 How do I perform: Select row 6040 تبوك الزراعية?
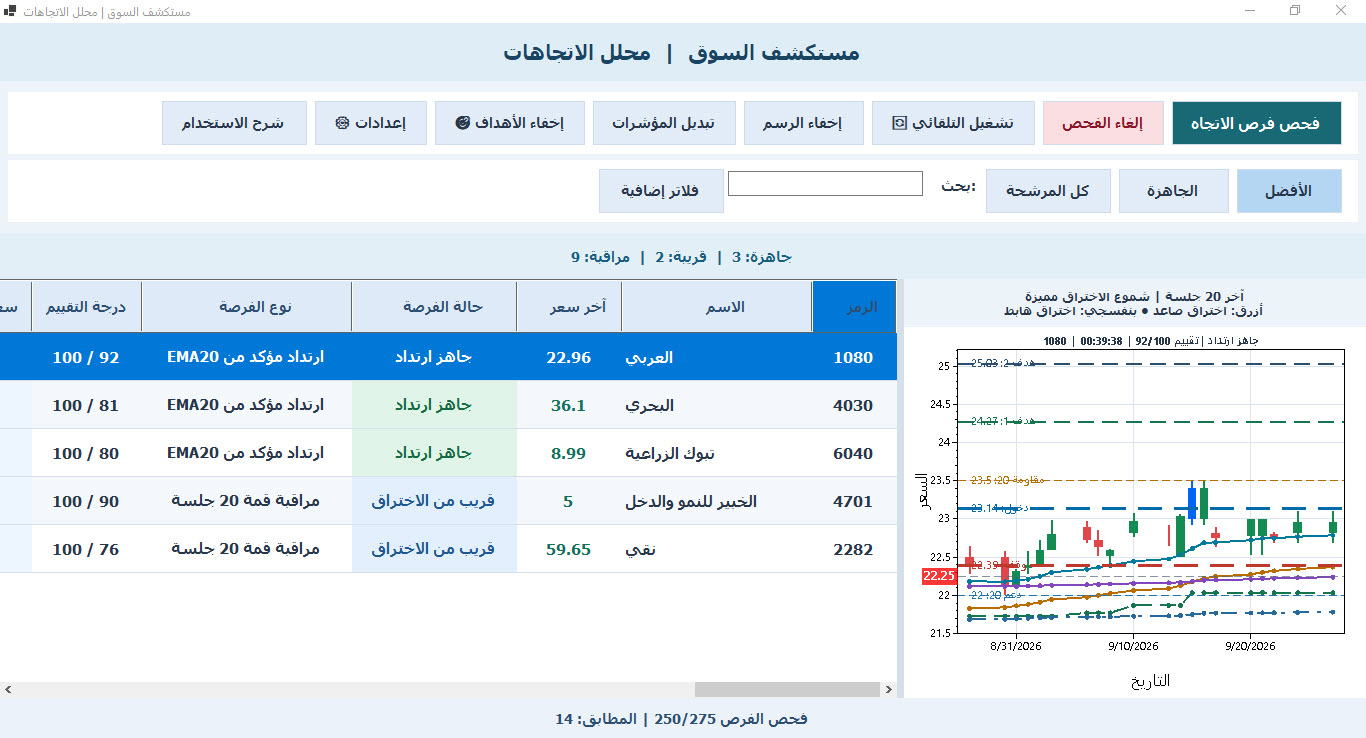click(x=448, y=453)
